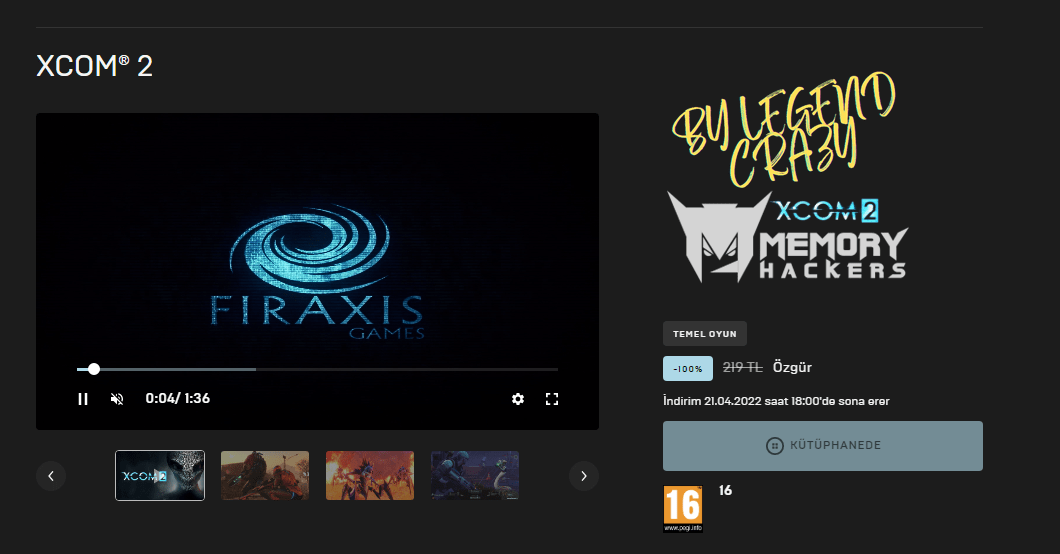Open the second screenshot thumbnail
Image resolution: width=1060 pixels, height=554 pixels.
click(265, 476)
